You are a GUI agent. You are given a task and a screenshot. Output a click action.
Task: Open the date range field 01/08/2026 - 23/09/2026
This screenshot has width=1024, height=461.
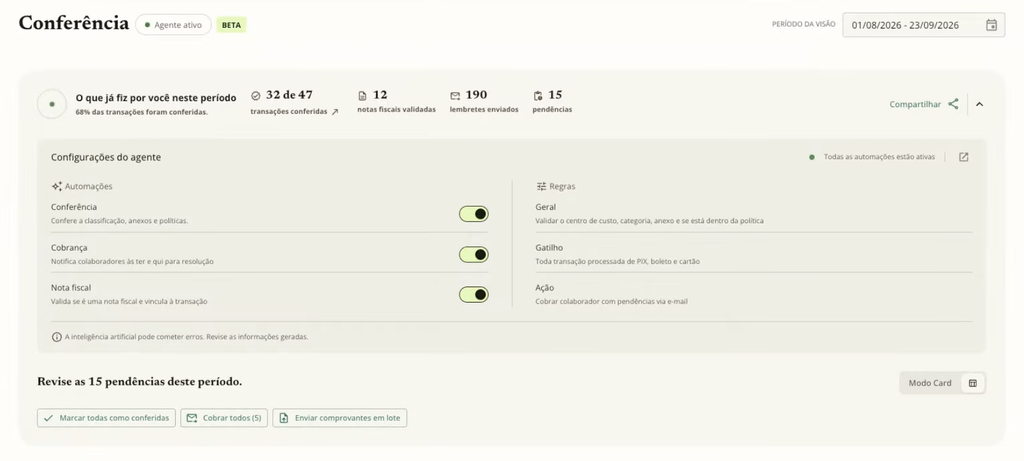923,25
